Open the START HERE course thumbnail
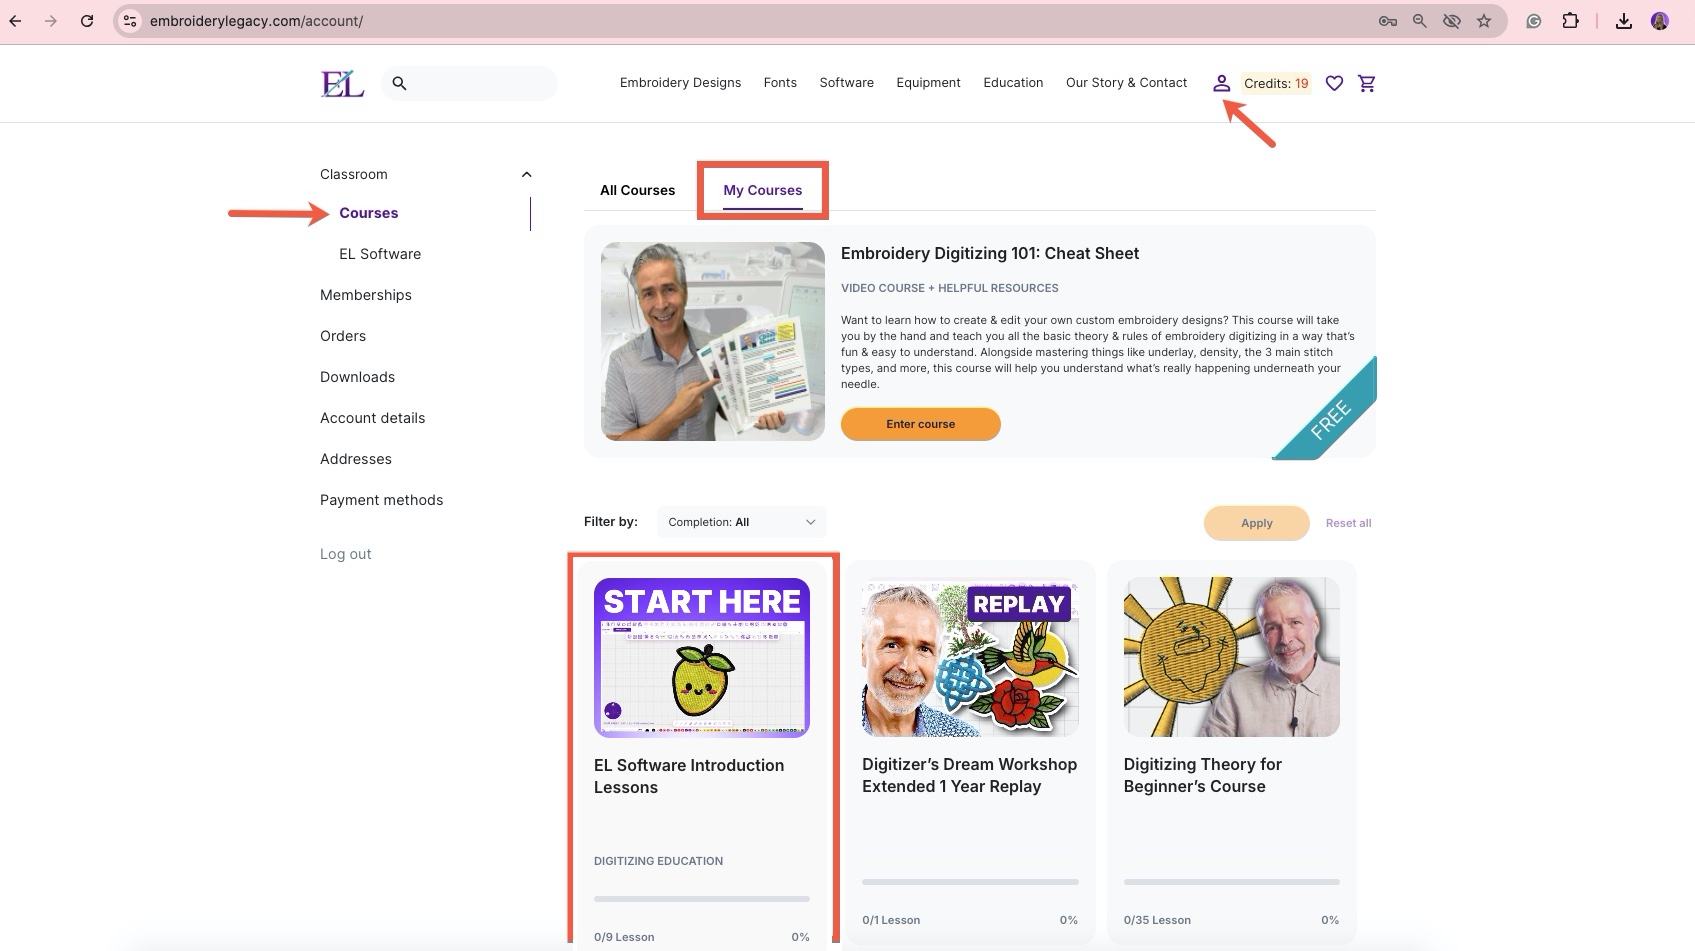This screenshot has width=1695, height=951. tap(702, 657)
